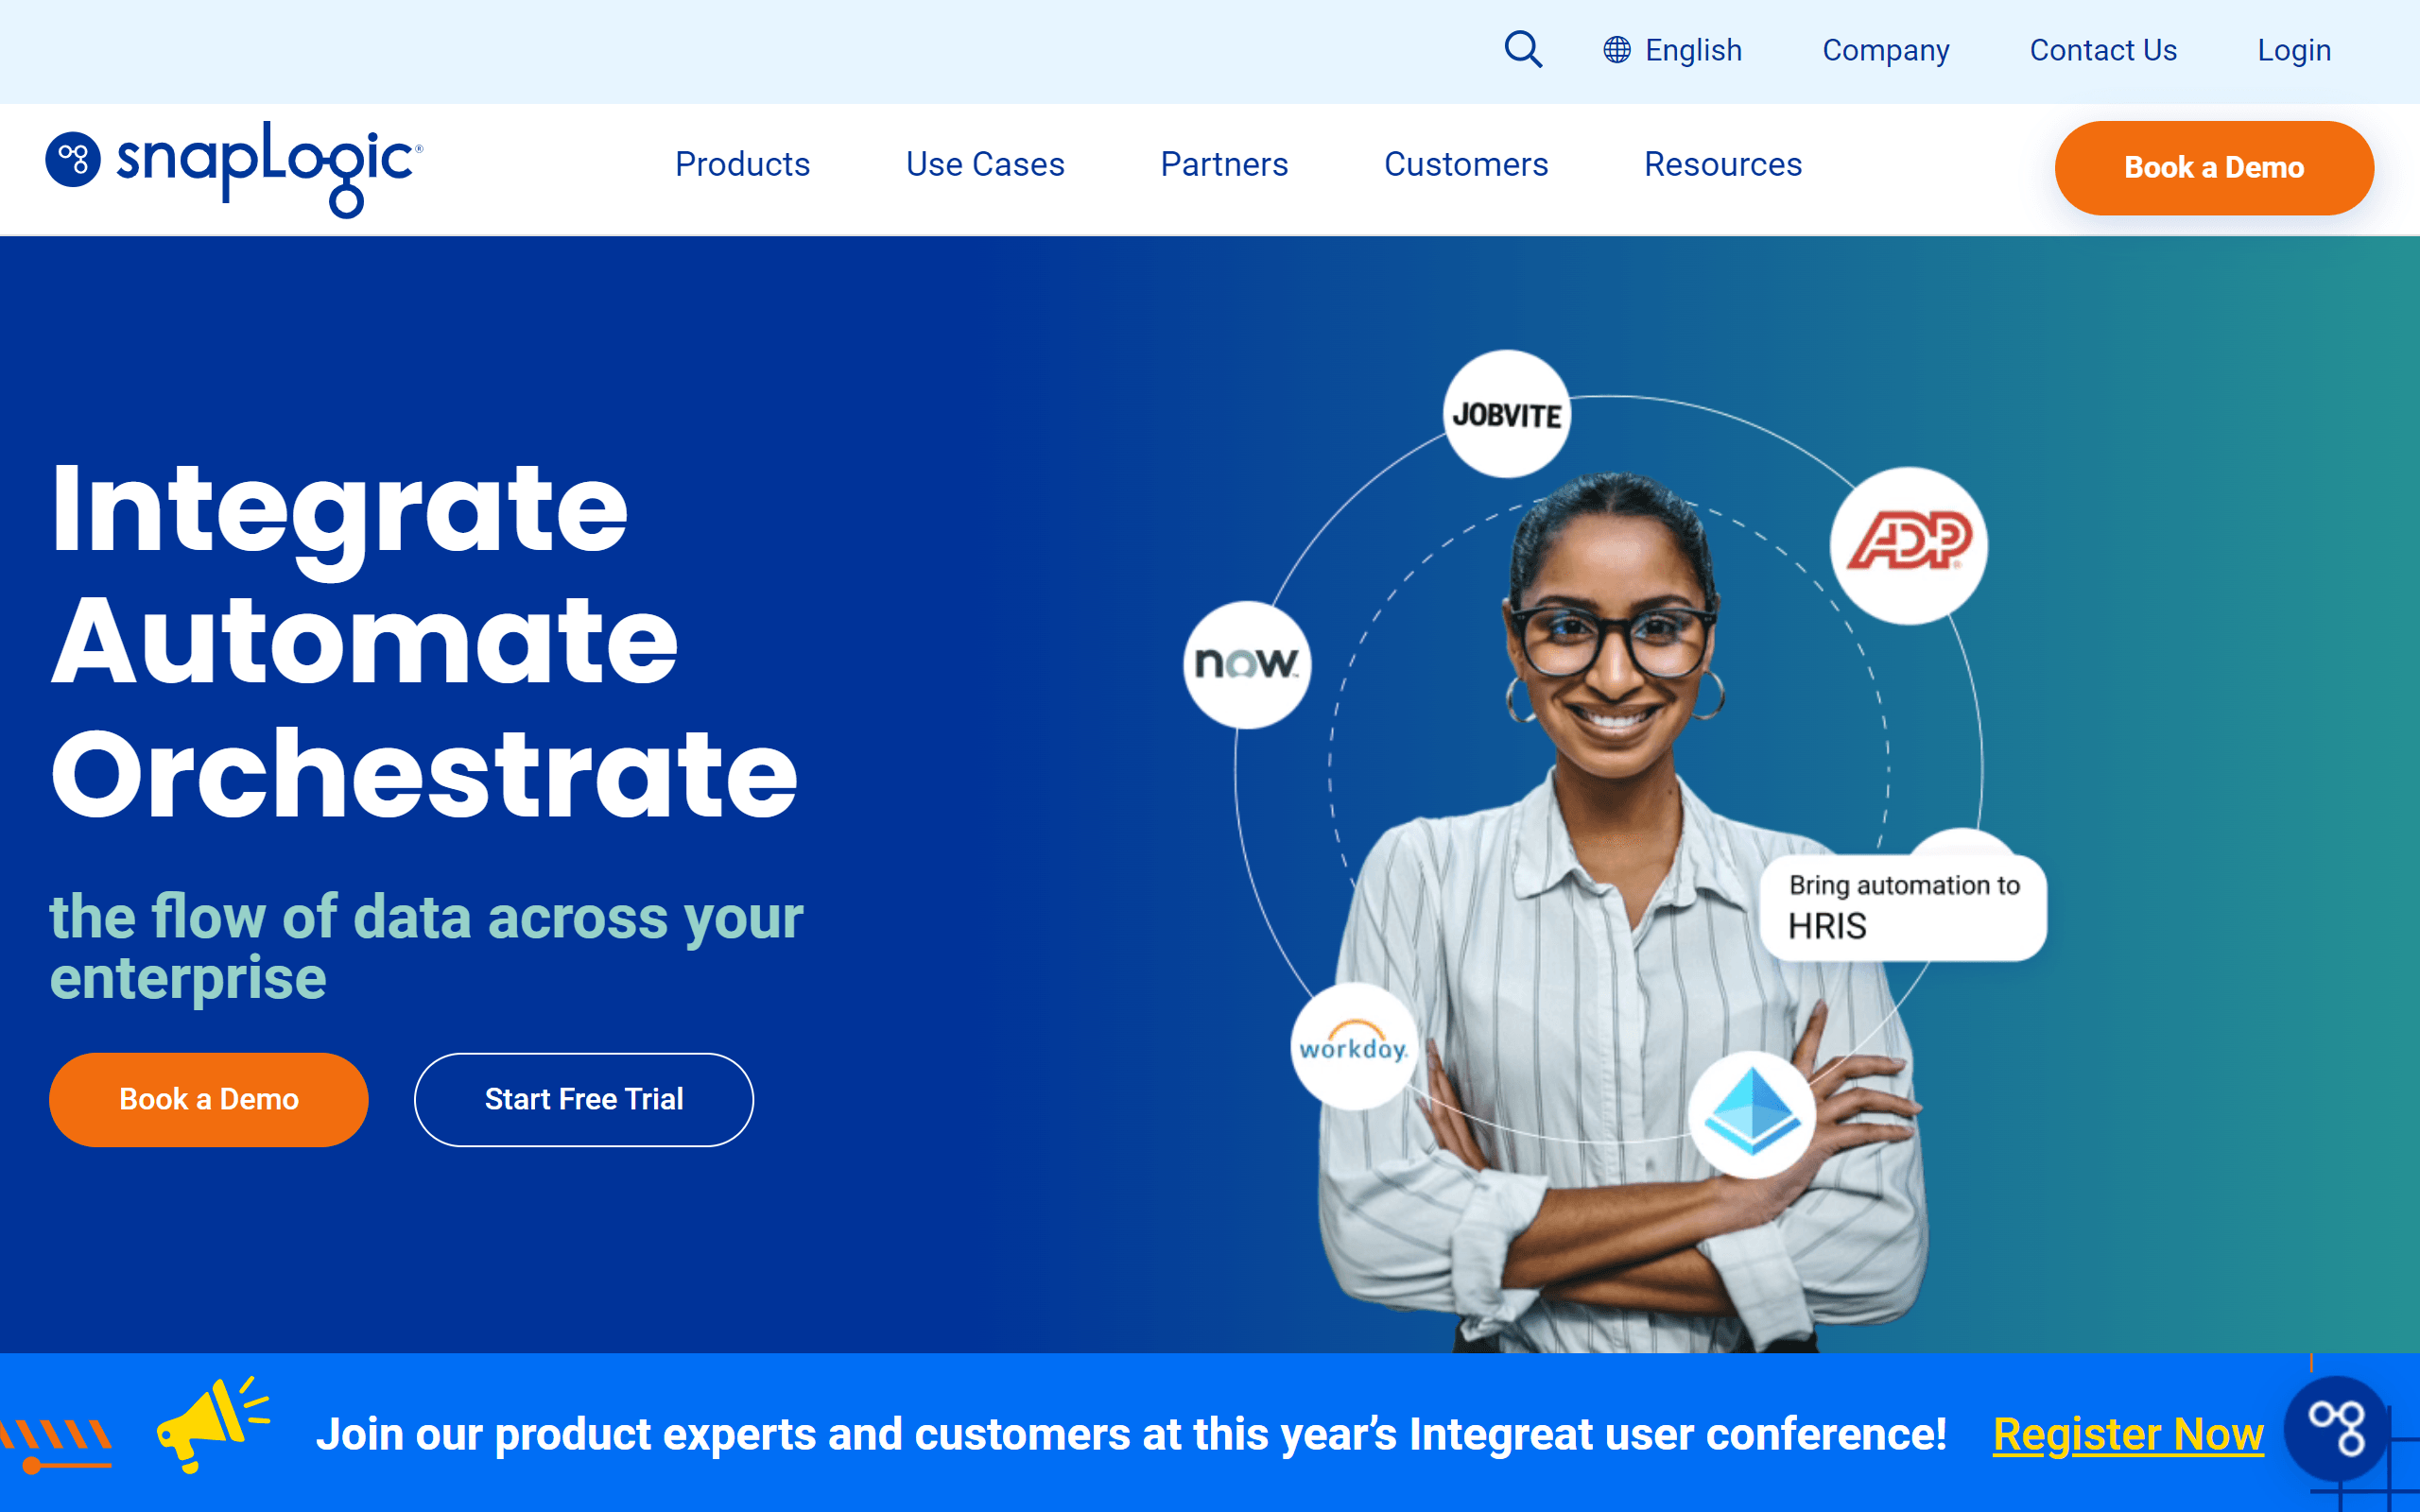Go to Contact Us page
The image size is (2420, 1512).
(x=2103, y=50)
